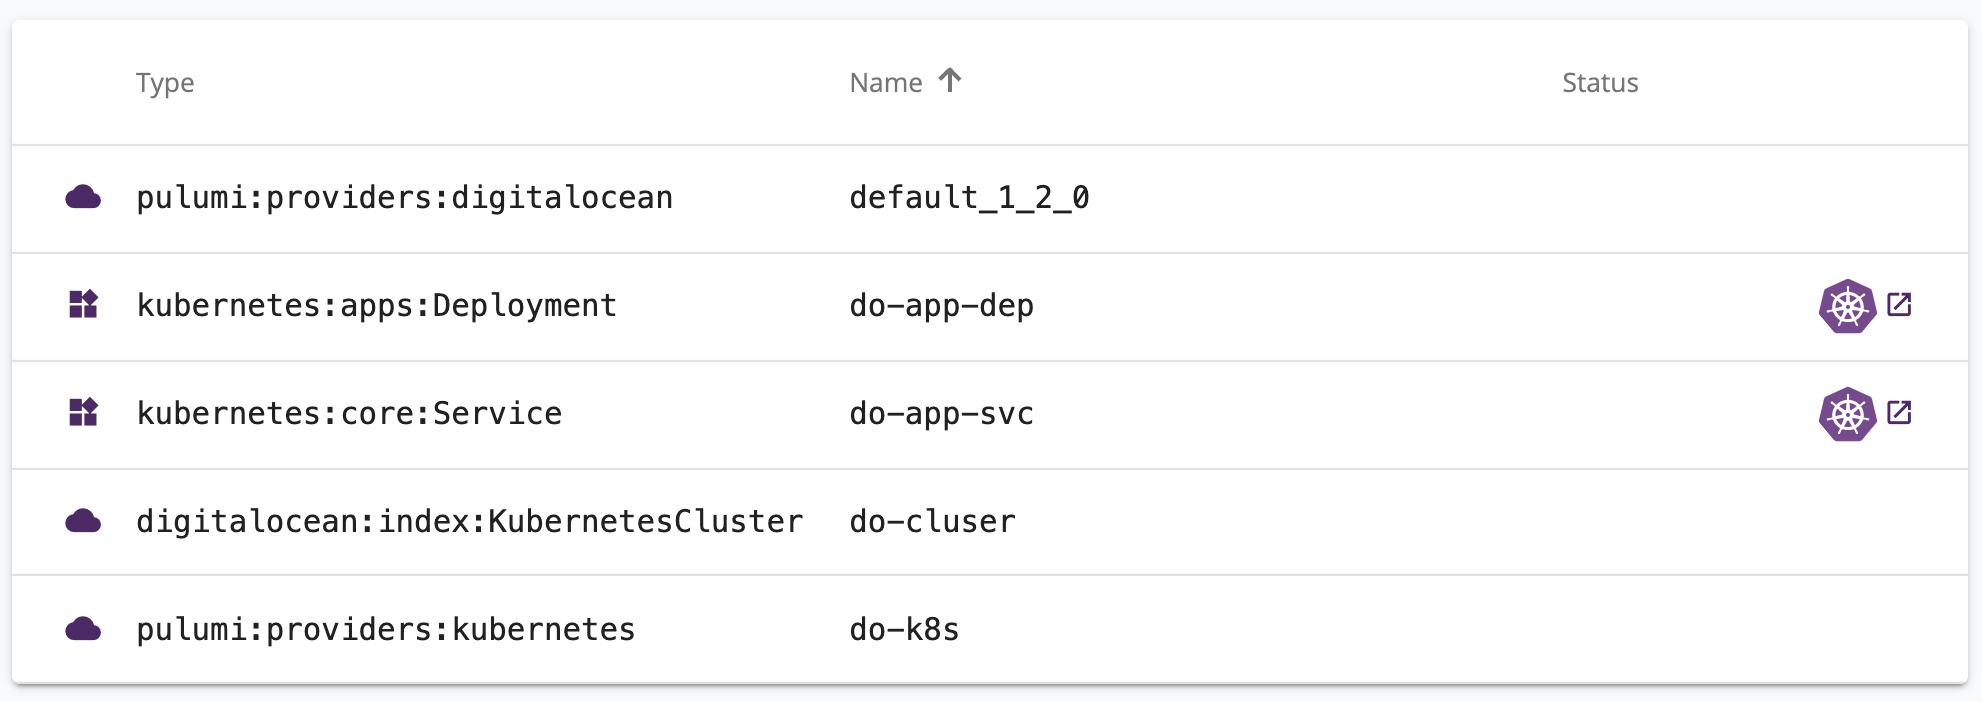Click the kubernetes:apps:Deployment type label
The height and width of the screenshot is (702, 1982).
(x=376, y=305)
